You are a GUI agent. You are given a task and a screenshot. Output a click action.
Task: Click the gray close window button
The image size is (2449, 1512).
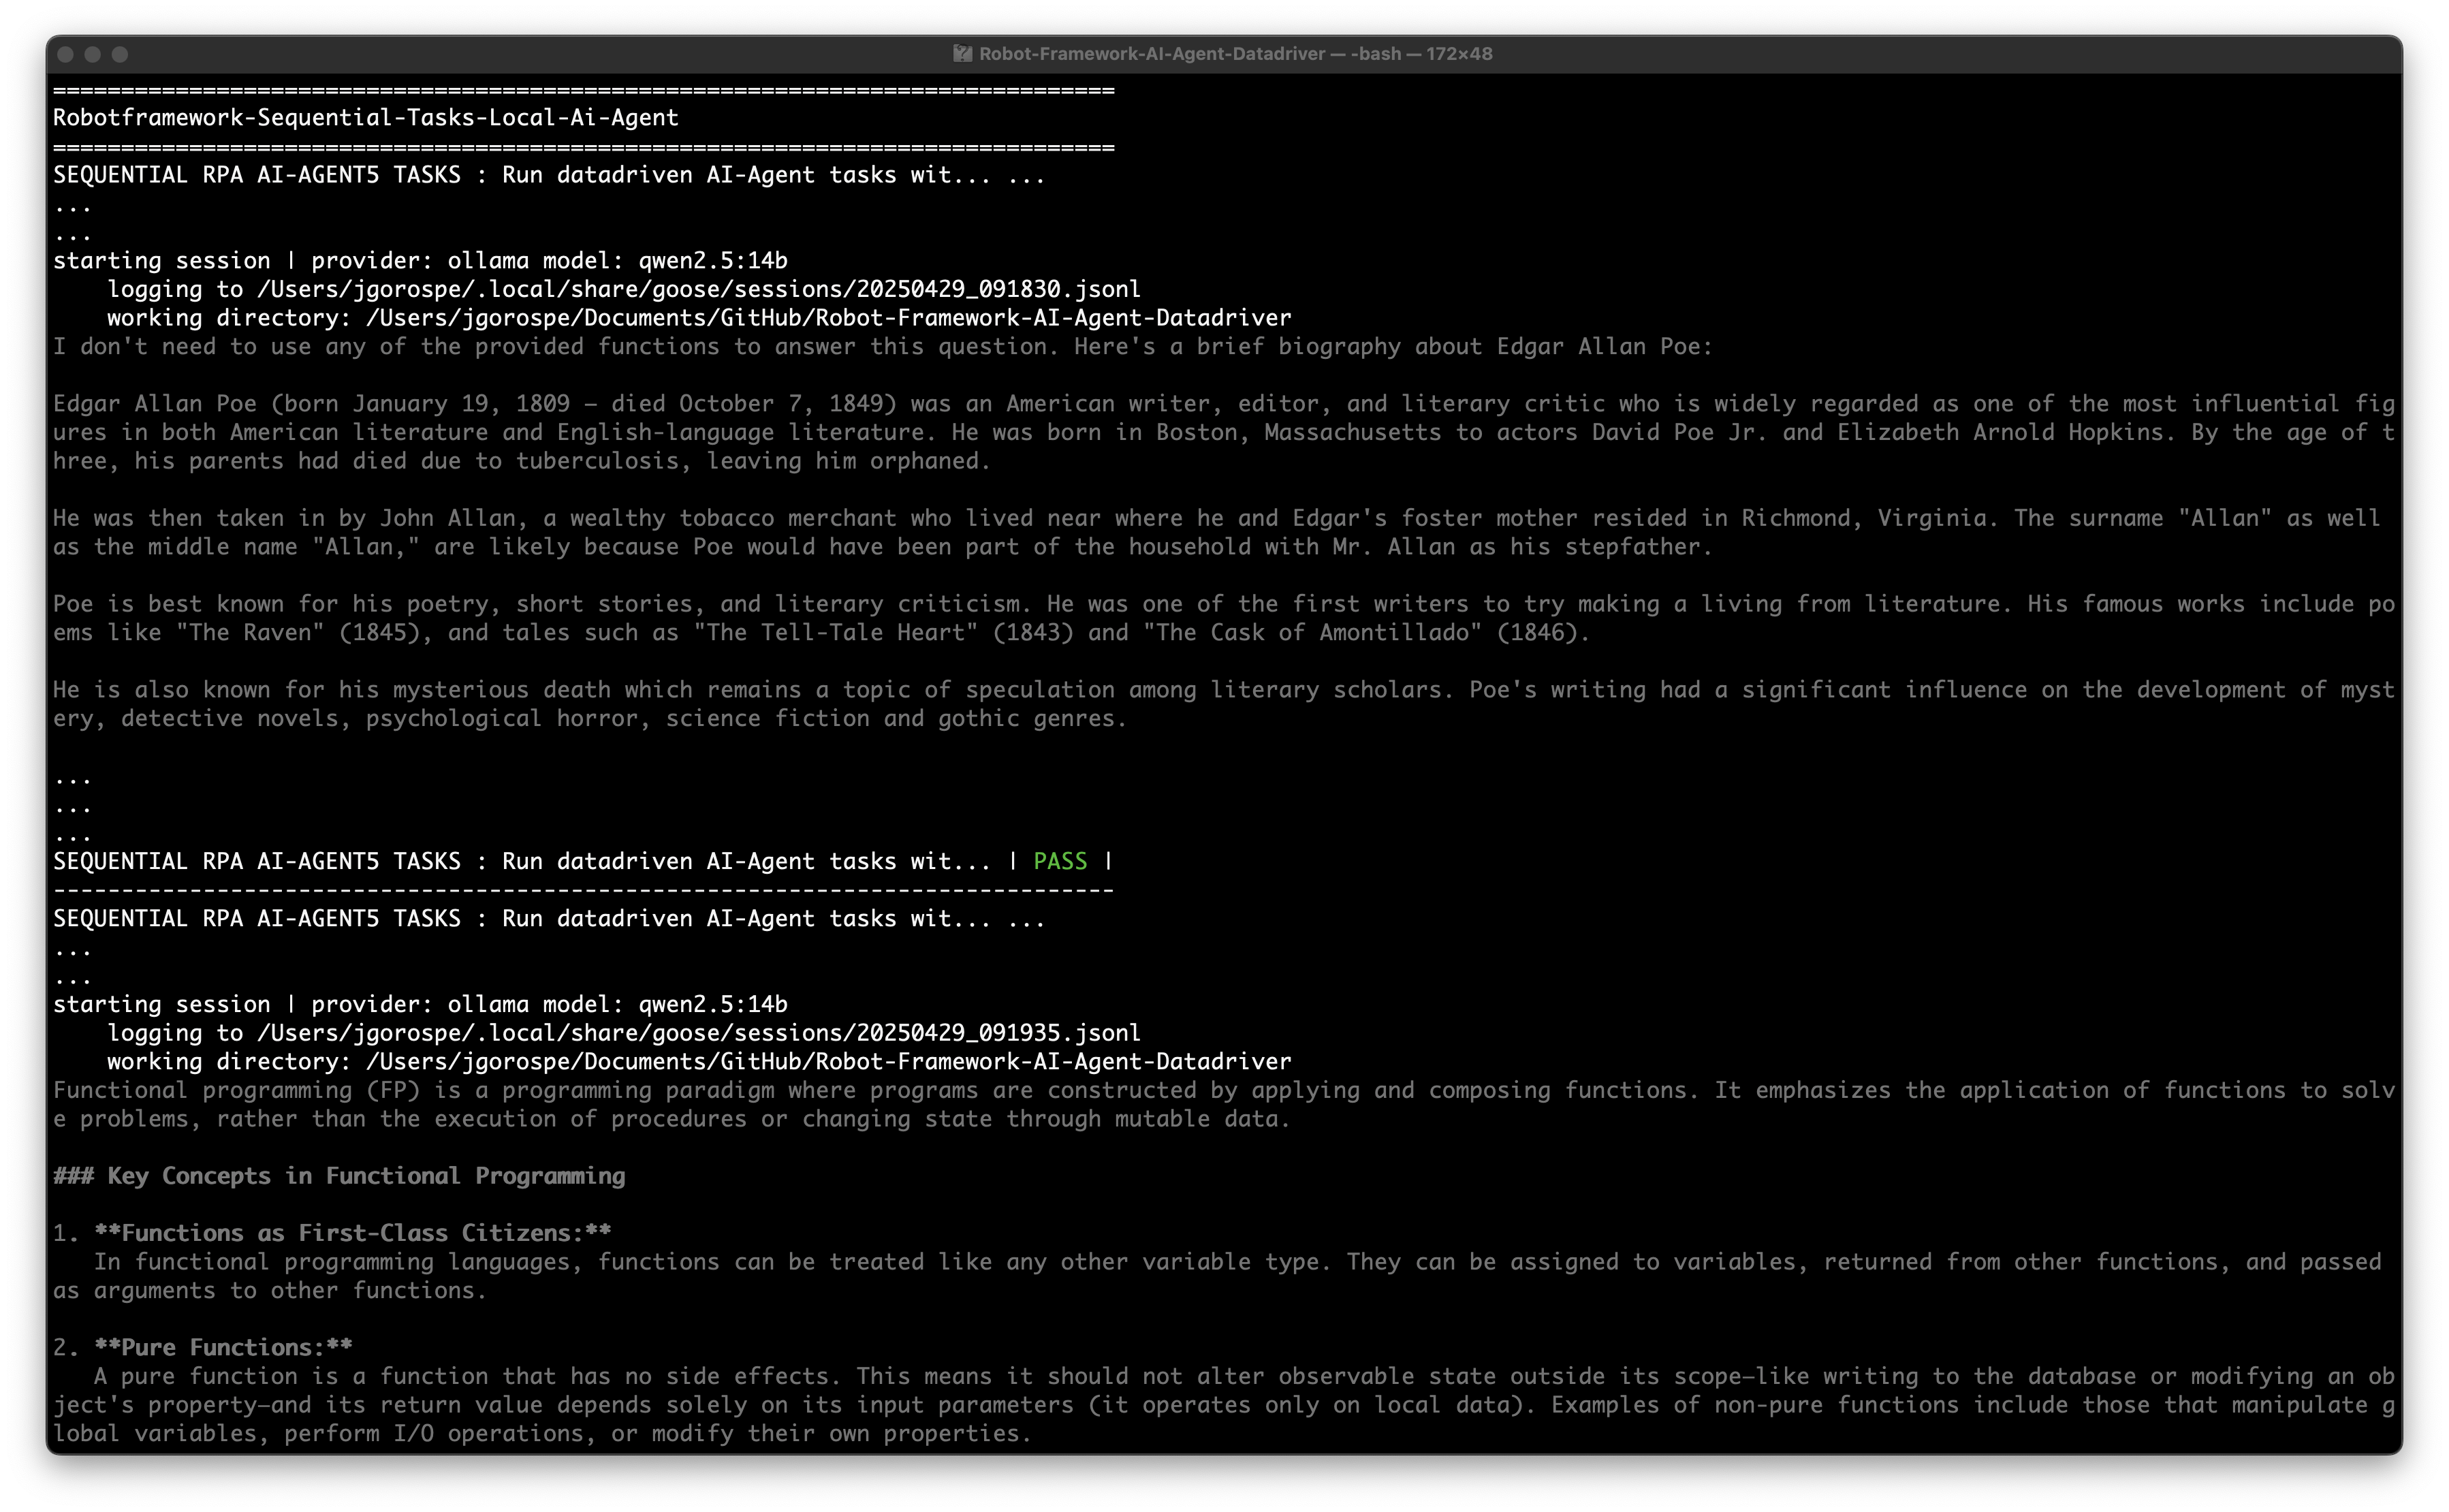(x=66, y=54)
